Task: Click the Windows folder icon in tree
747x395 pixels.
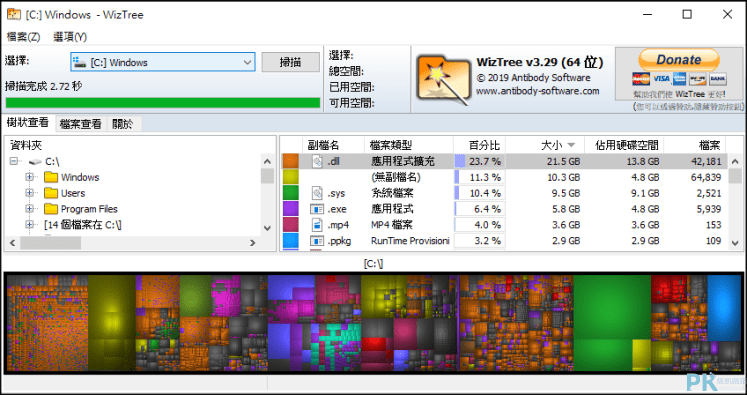Action: pos(51,177)
